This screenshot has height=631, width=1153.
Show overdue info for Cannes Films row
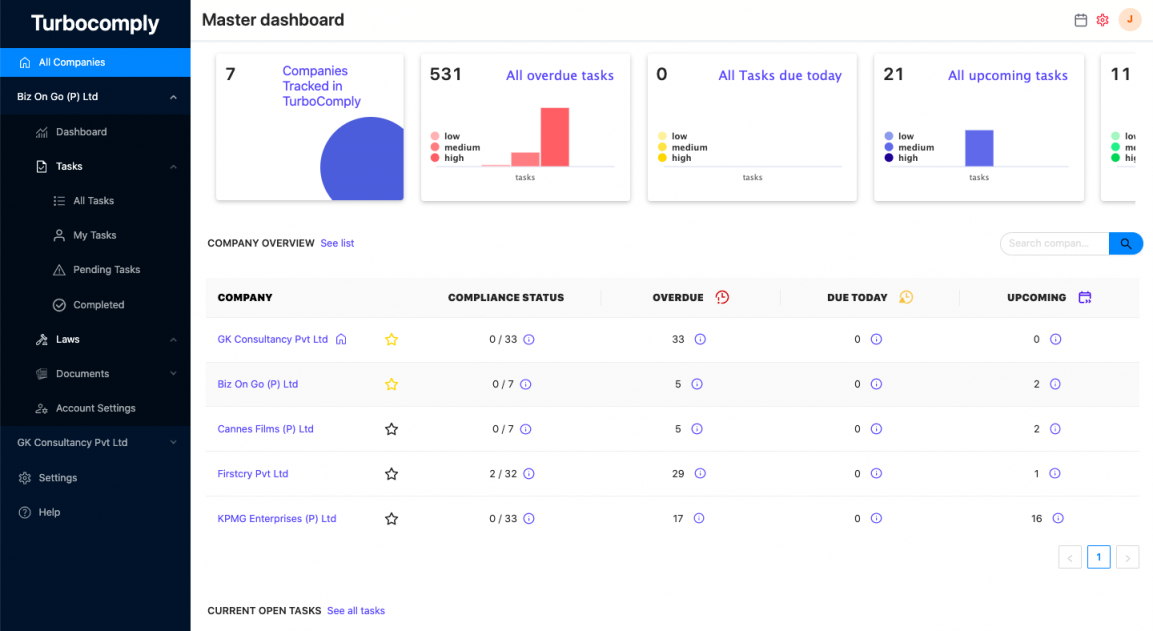coord(697,429)
